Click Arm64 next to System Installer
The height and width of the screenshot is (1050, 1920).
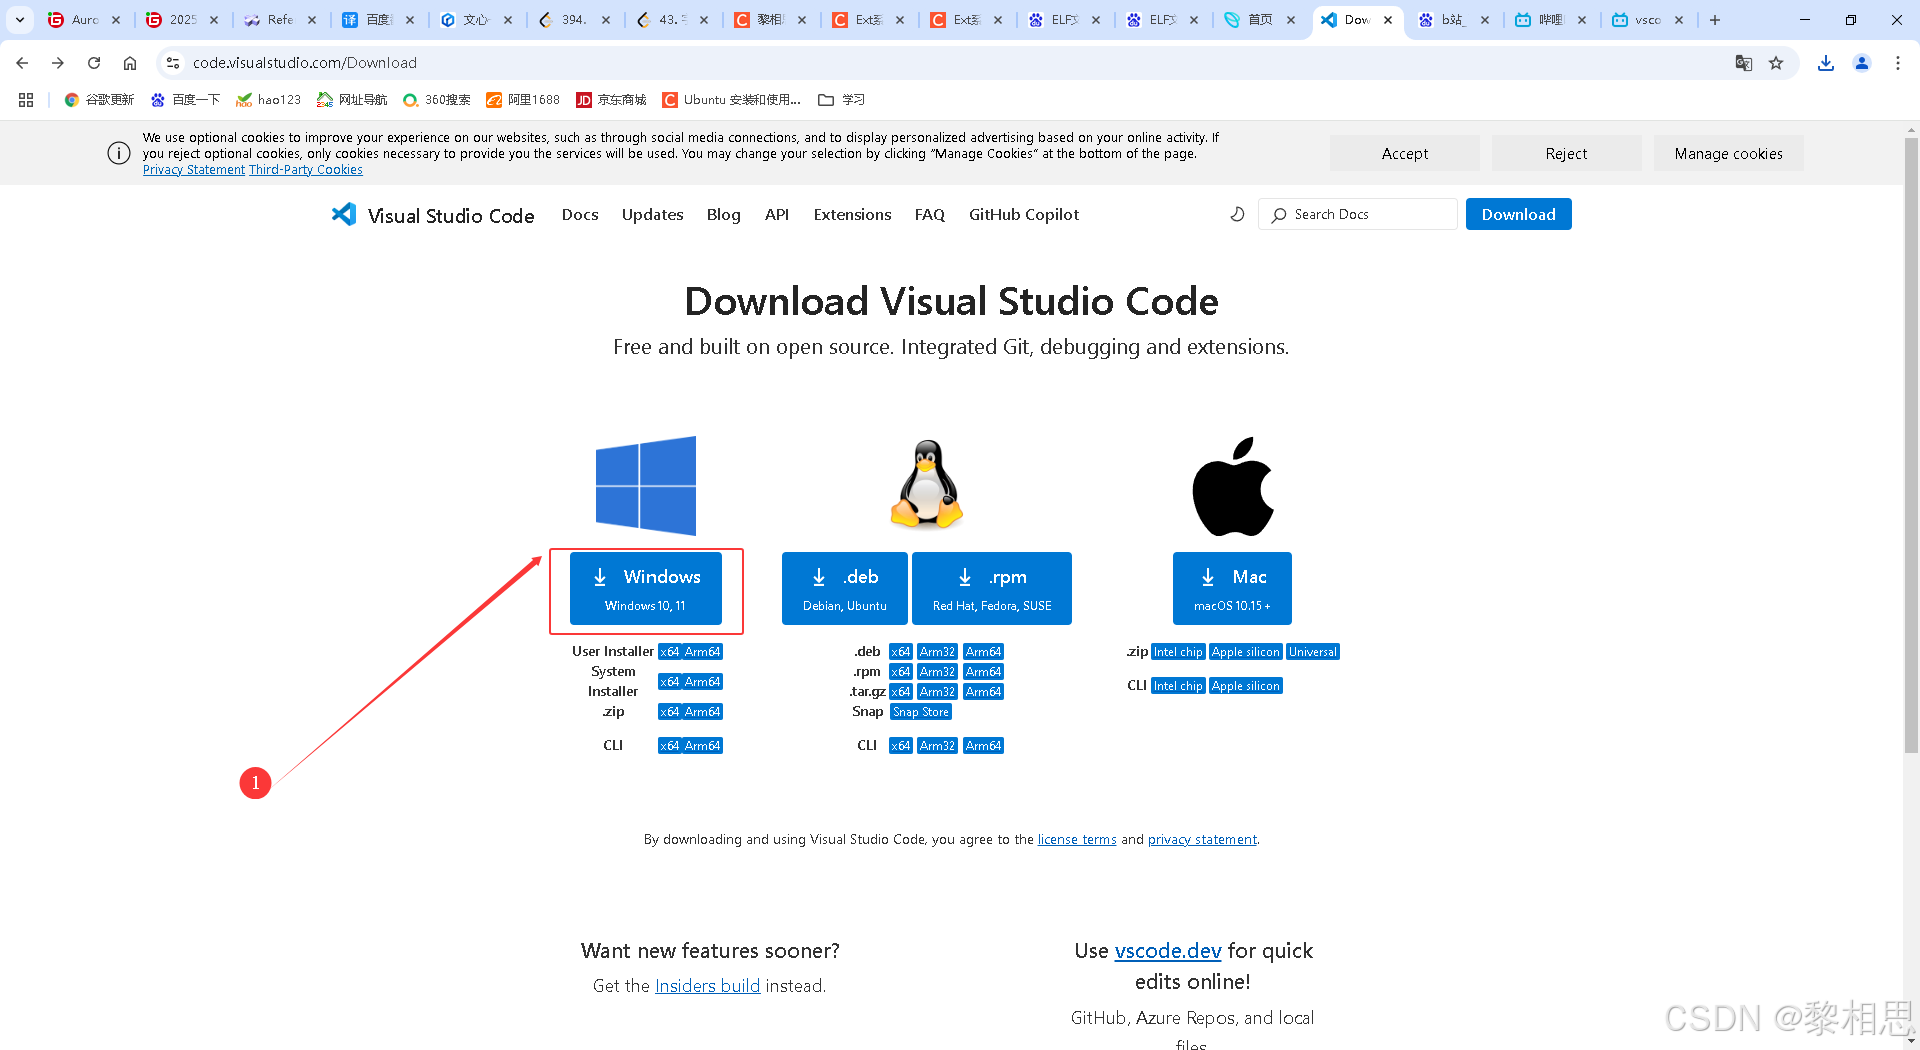click(x=702, y=682)
